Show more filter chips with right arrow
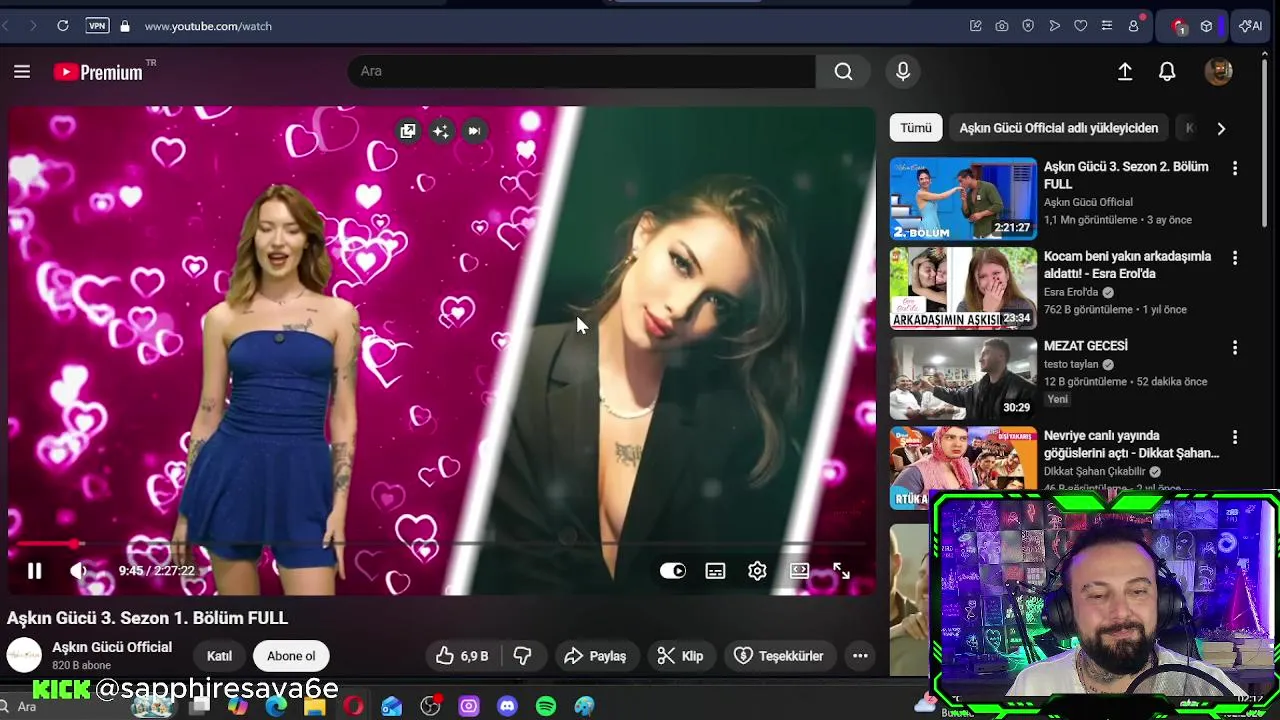The width and height of the screenshot is (1280, 720). point(1221,128)
